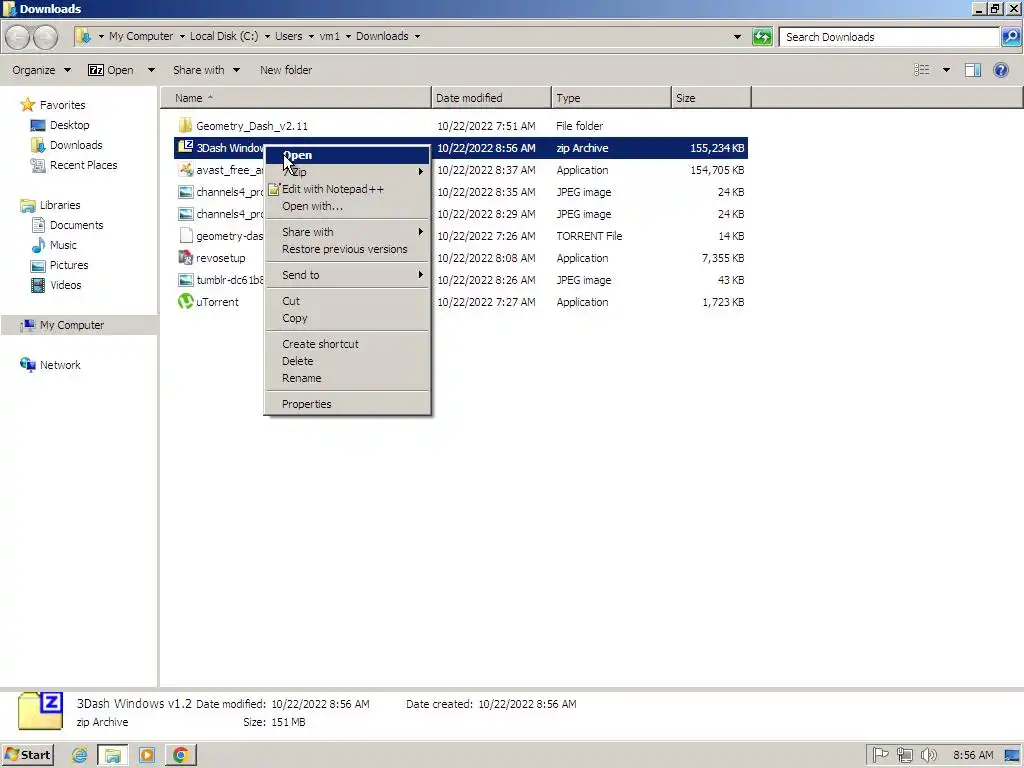
Task: Click the system clock showing 8:56 AM
Action: 973,755
